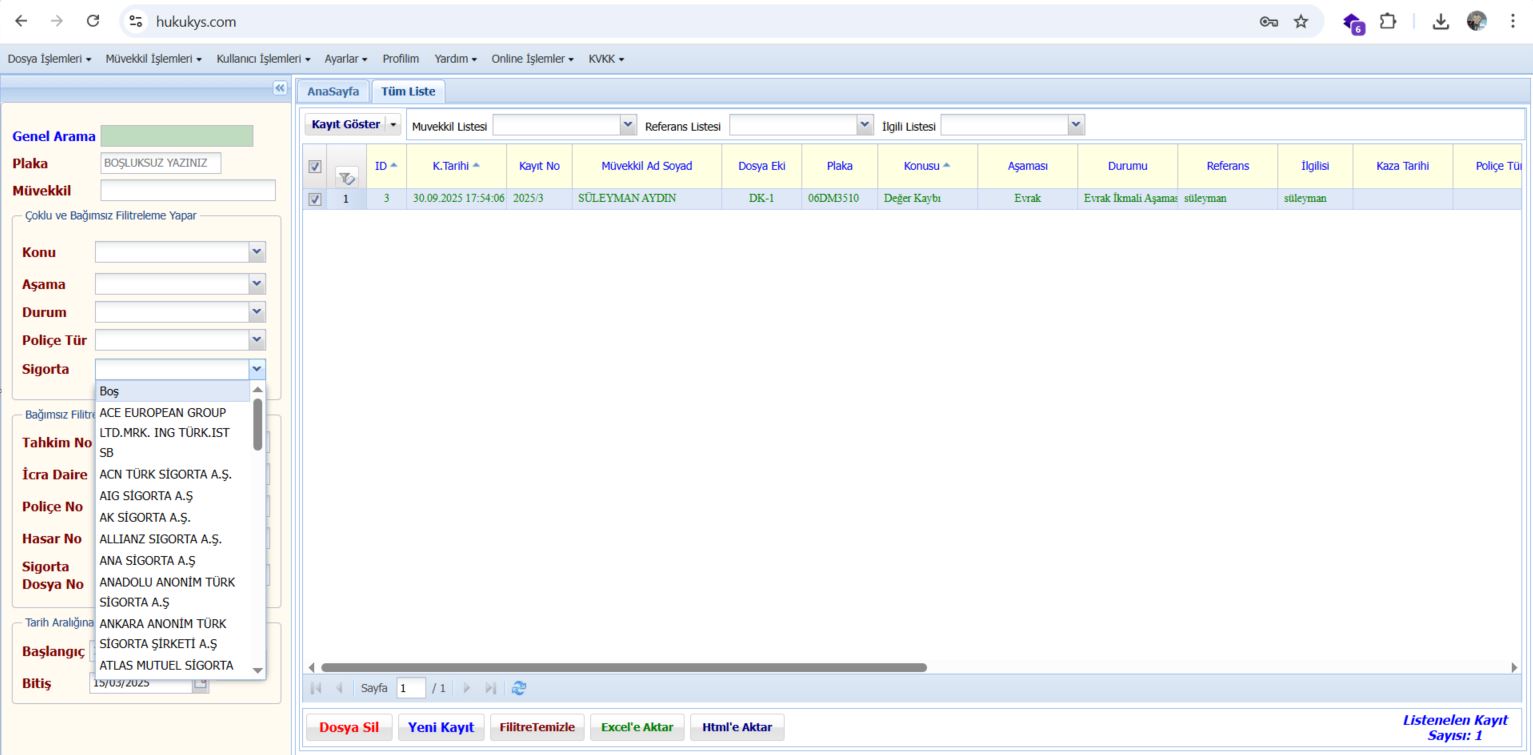Viewport: 1533px width, 755px height.
Task: Refresh the list using pager reload icon
Action: pyautogui.click(x=519, y=688)
